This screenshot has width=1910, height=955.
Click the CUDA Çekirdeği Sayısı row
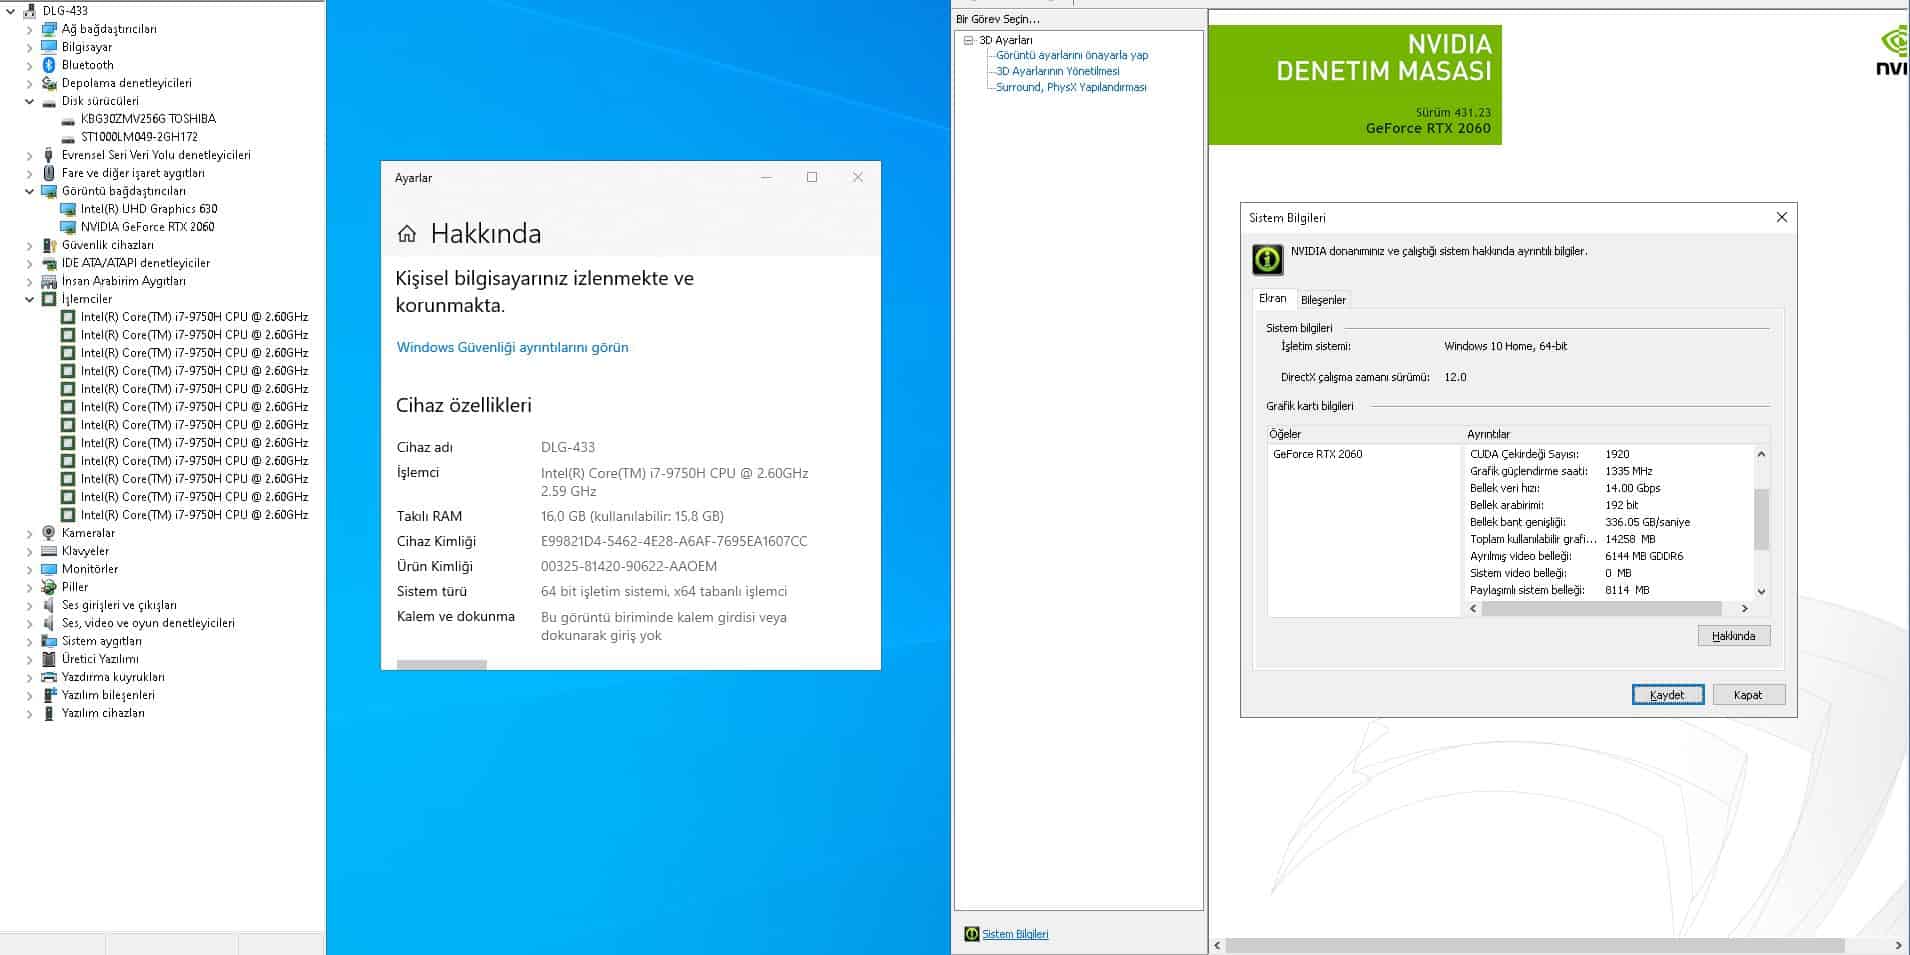[1610, 454]
